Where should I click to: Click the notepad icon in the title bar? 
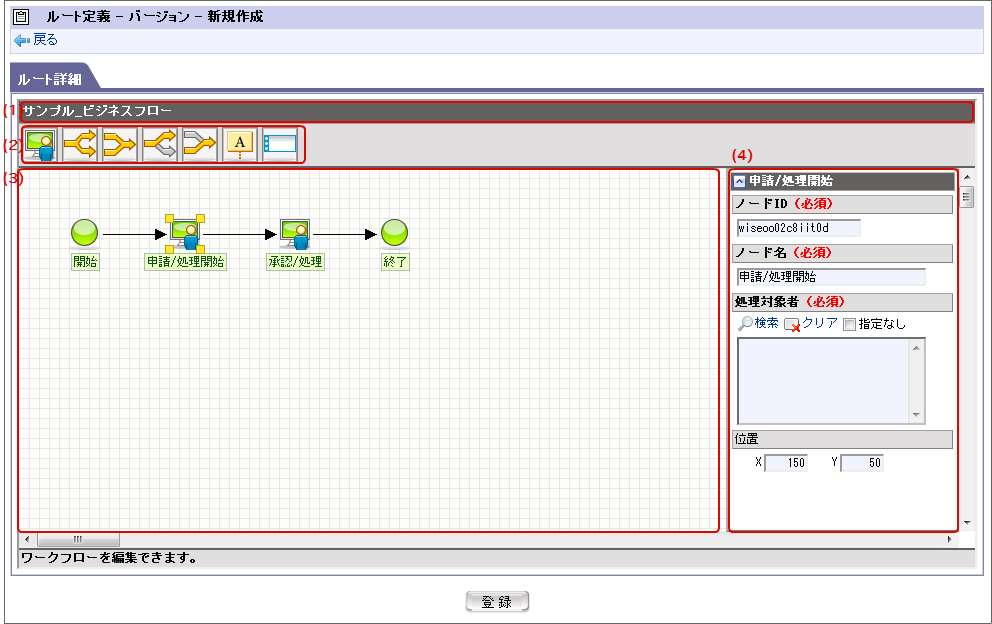pyautogui.click(x=21, y=16)
